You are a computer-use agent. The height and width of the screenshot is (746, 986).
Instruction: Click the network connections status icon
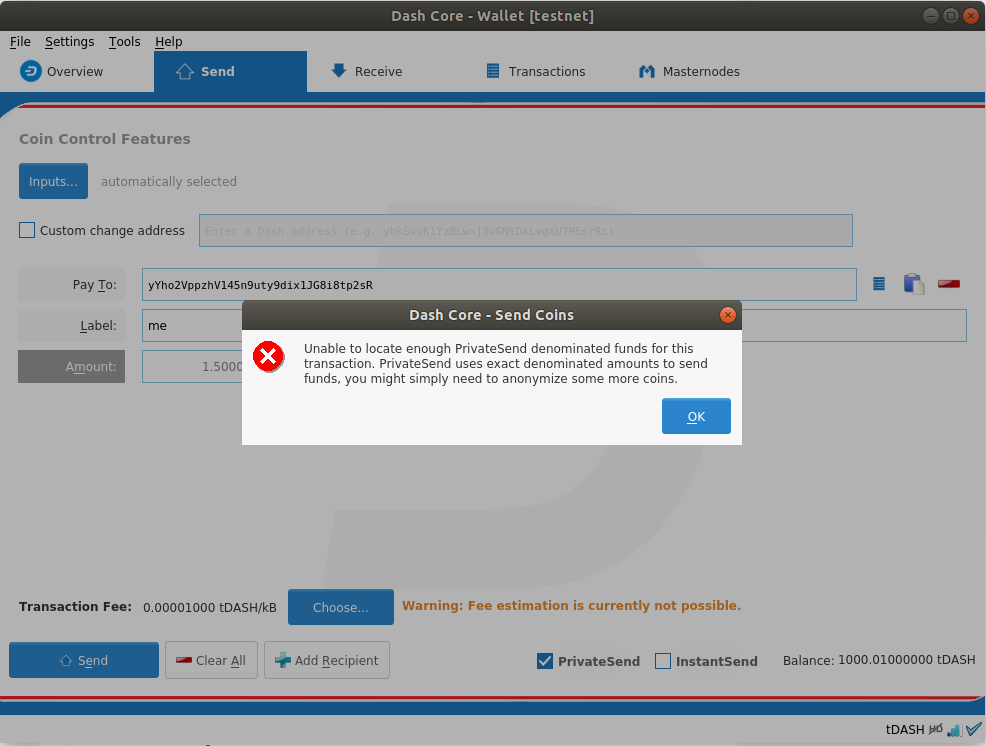tap(955, 730)
